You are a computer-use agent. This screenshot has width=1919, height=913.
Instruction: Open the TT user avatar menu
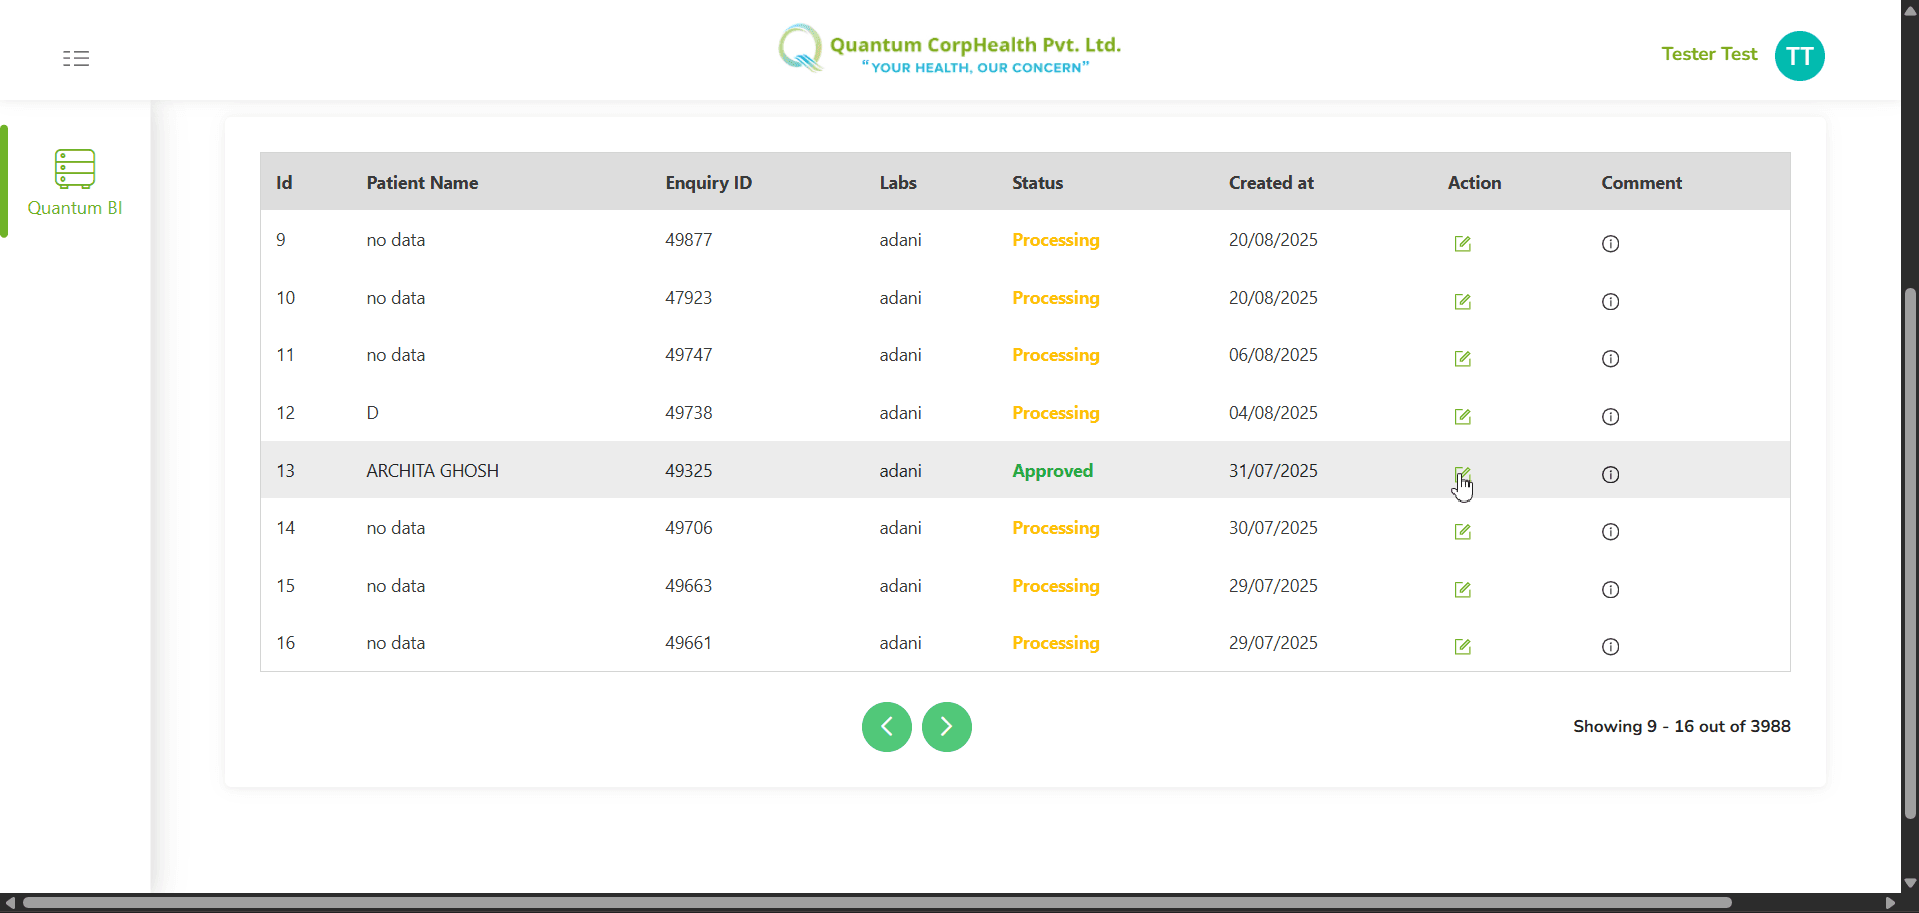[x=1798, y=56]
